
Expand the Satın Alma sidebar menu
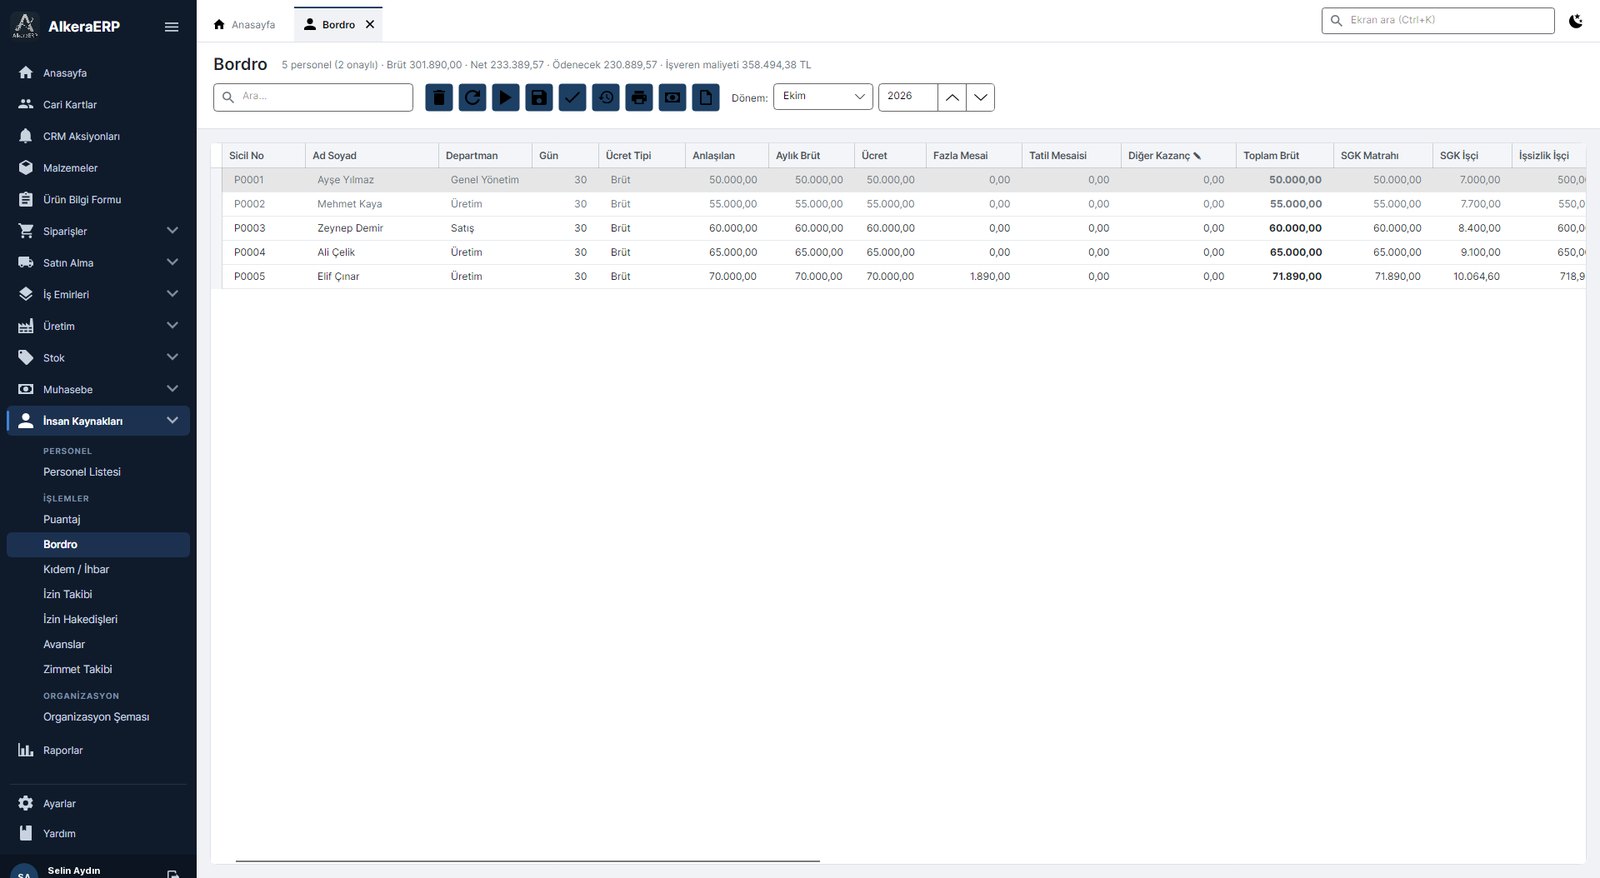pos(98,263)
